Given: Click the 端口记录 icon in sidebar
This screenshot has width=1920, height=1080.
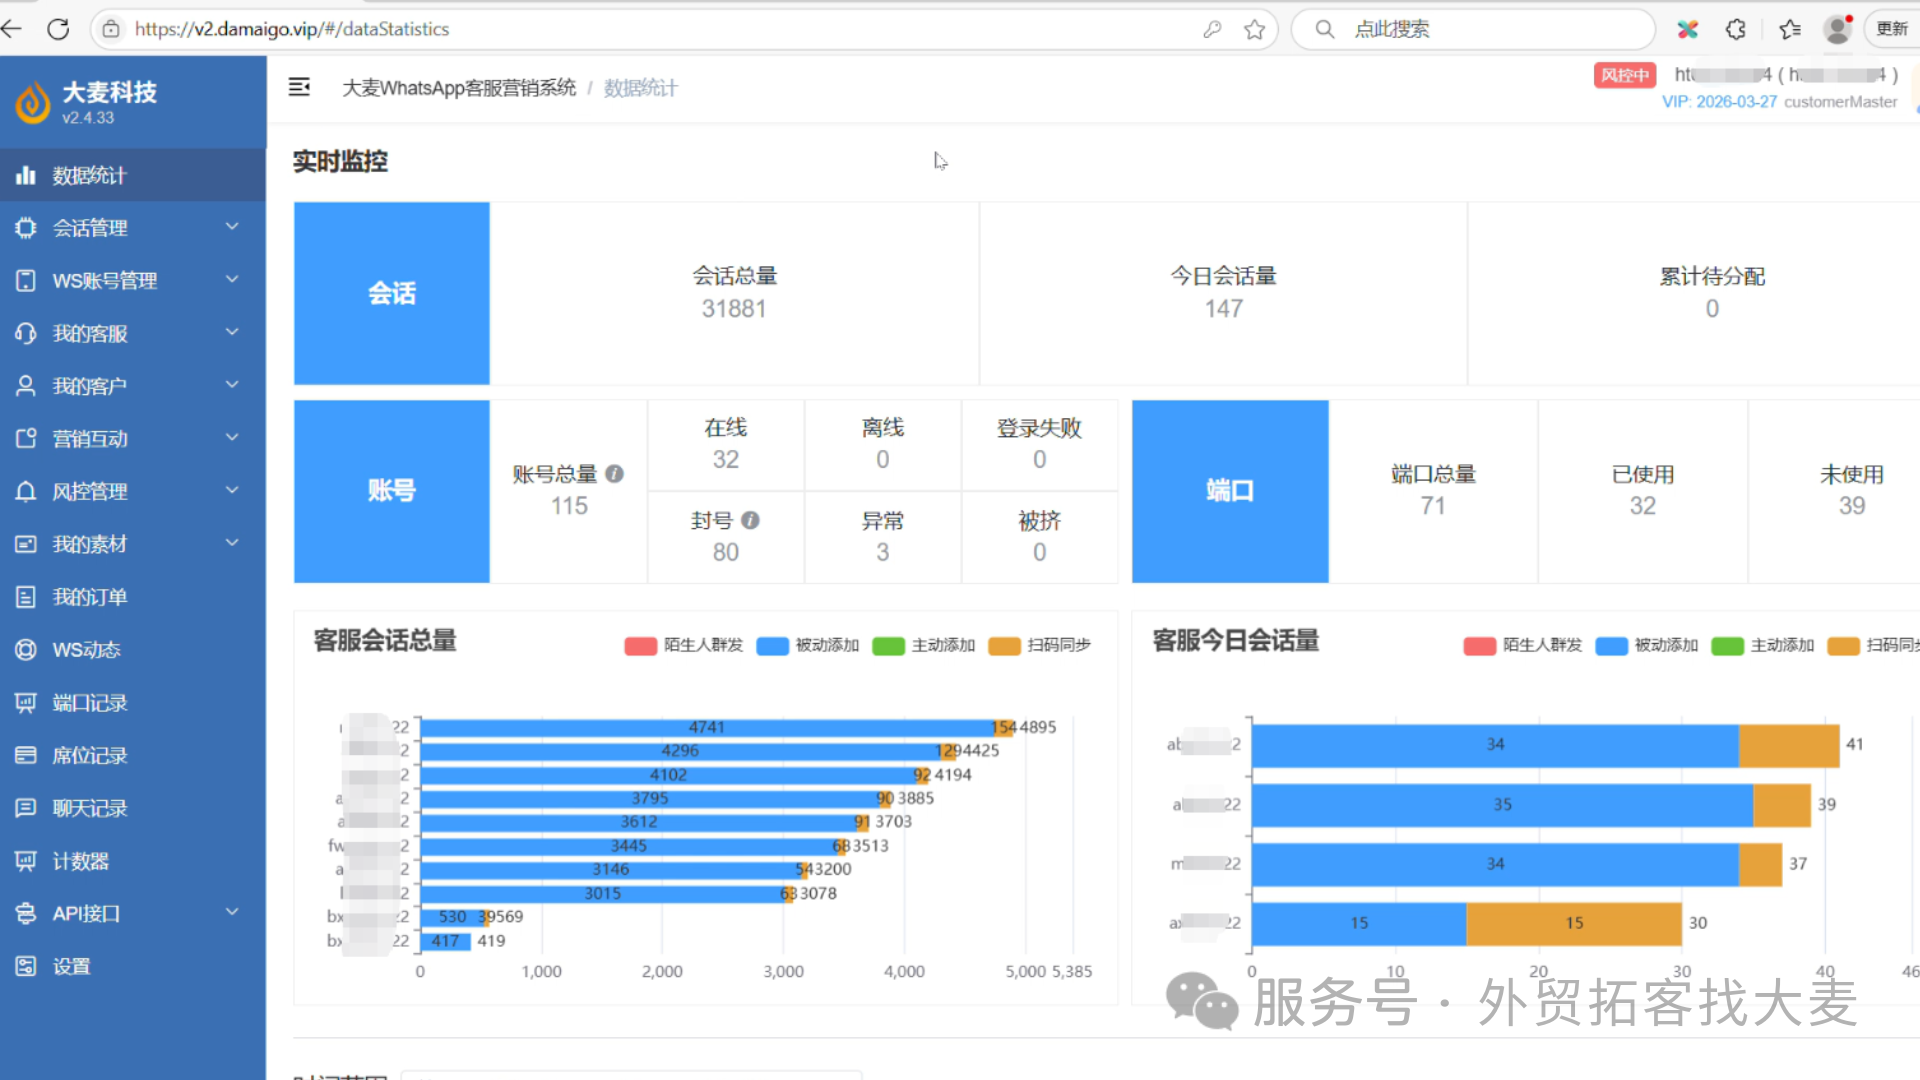Looking at the screenshot, I should click(26, 703).
